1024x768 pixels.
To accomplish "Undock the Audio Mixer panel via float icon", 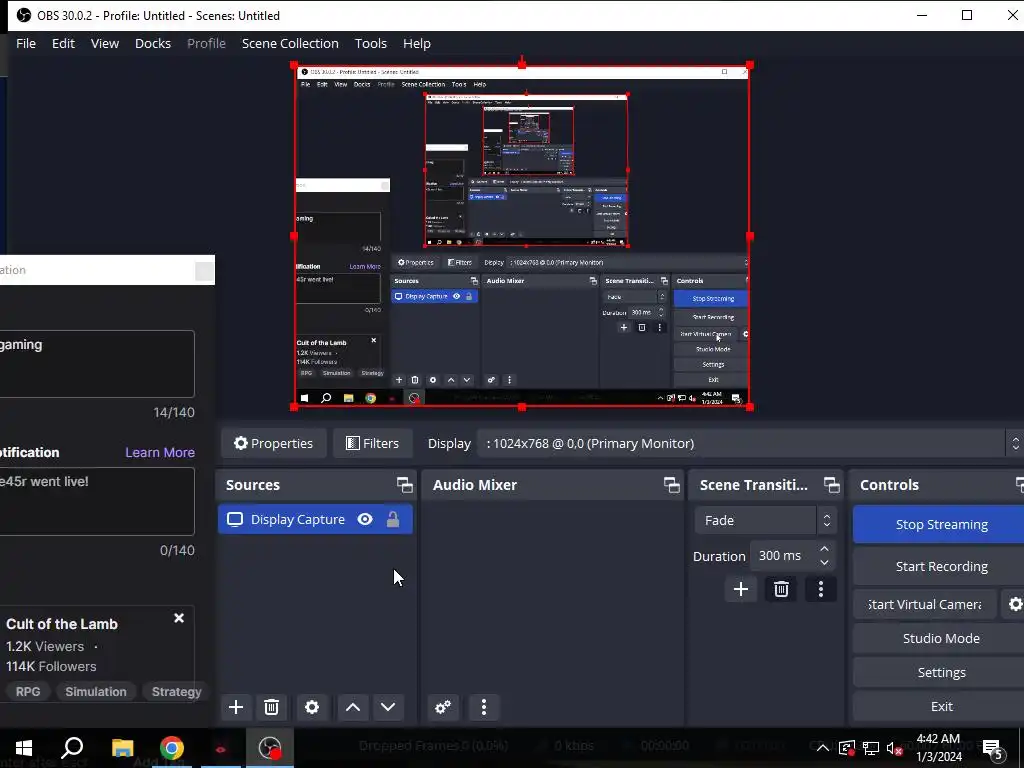I will (x=672, y=485).
